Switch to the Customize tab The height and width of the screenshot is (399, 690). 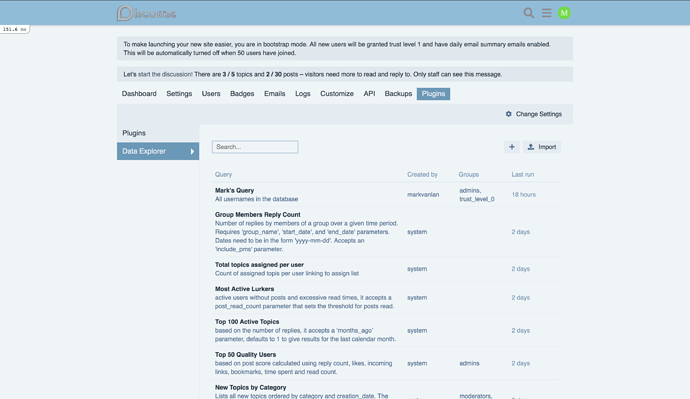tap(337, 94)
